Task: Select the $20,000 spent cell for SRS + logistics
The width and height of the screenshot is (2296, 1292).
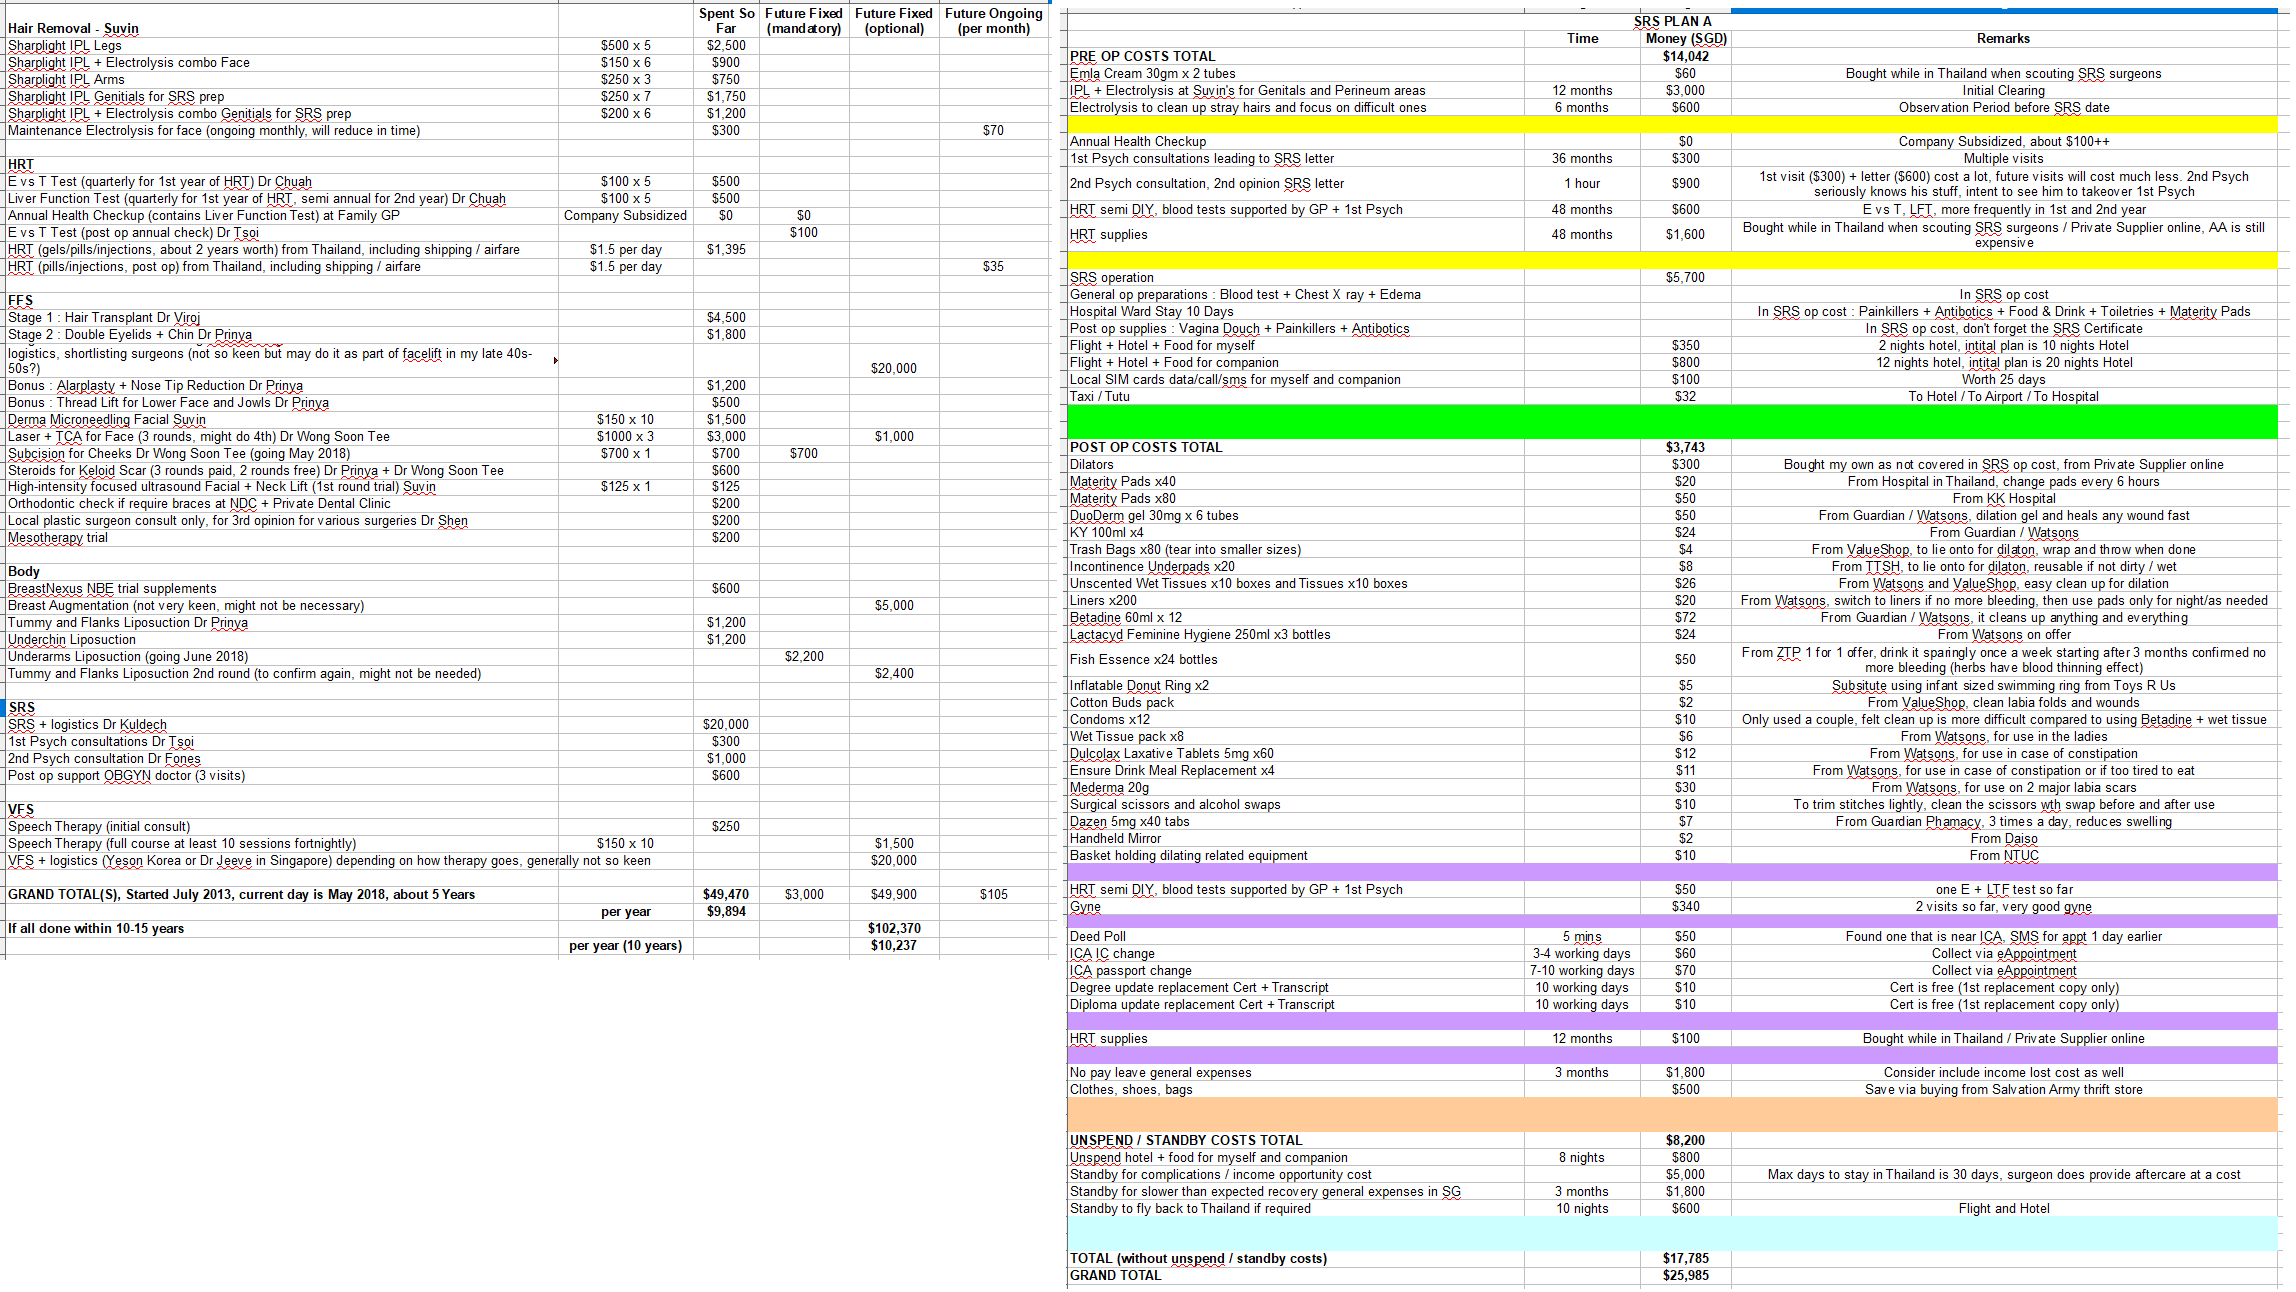Action: click(726, 724)
